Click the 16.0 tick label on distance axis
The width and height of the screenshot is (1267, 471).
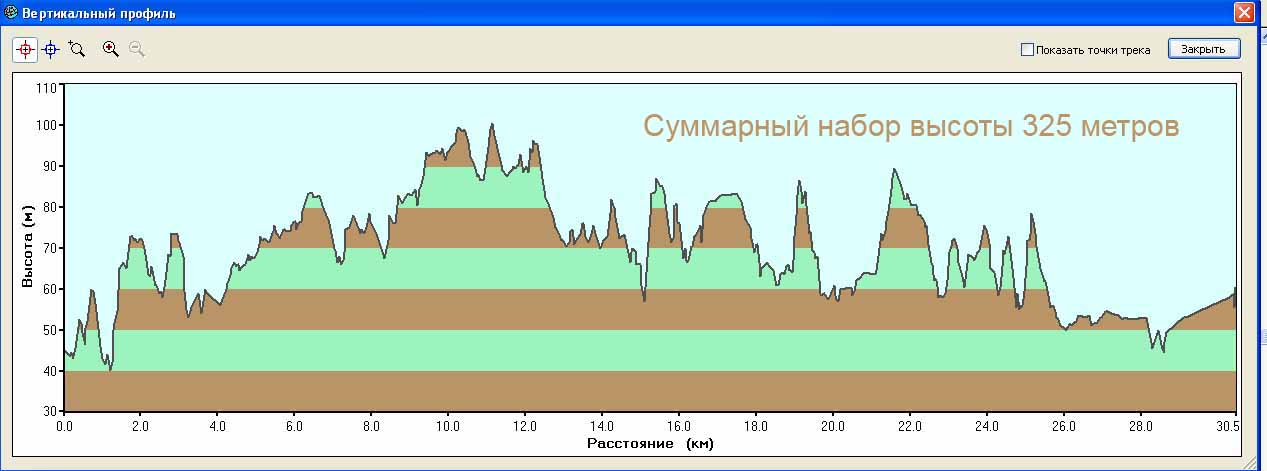point(679,424)
